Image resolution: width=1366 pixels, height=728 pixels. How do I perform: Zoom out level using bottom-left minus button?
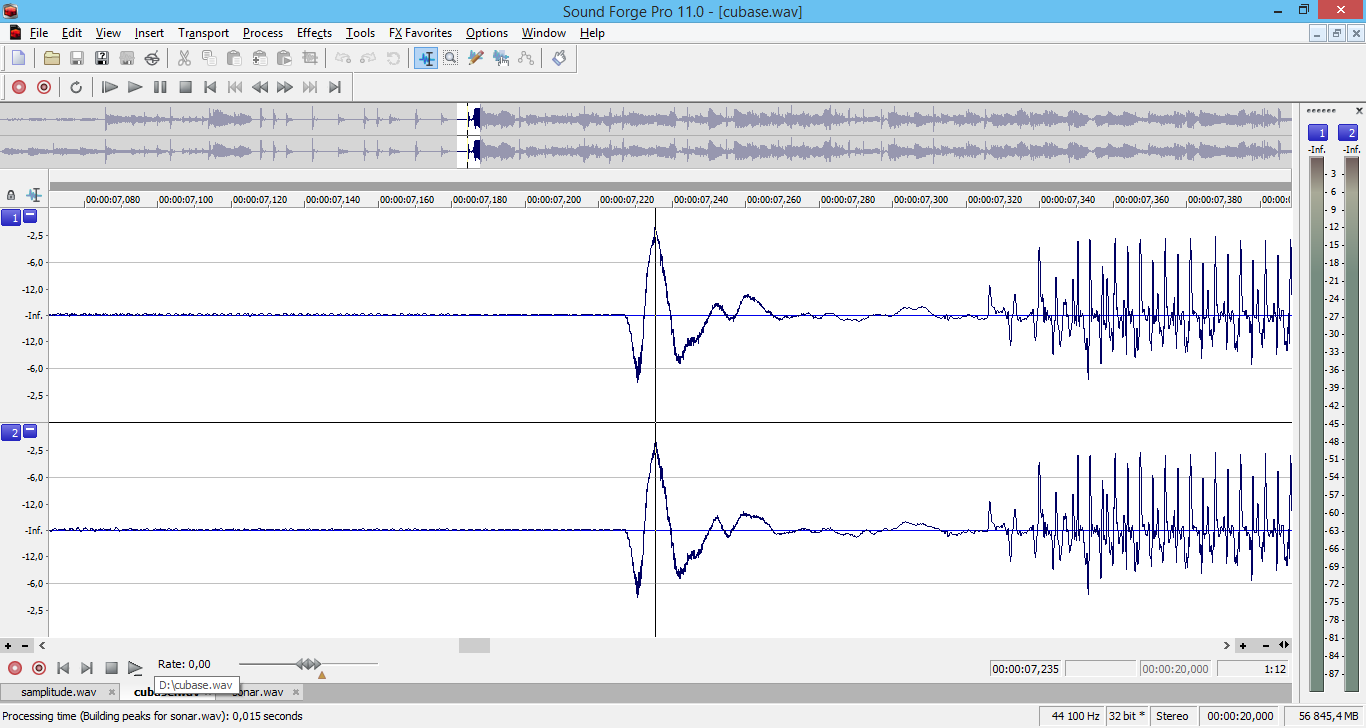pyautogui.click(x=25, y=646)
